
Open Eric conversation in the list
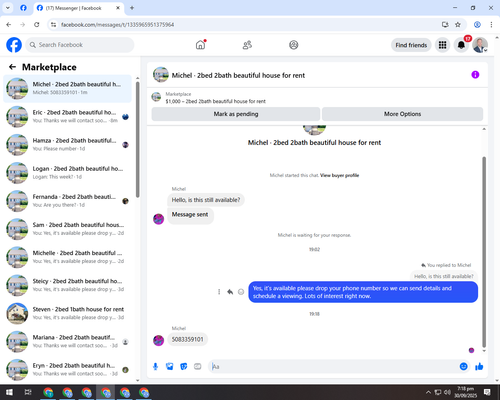click(67, 116)
